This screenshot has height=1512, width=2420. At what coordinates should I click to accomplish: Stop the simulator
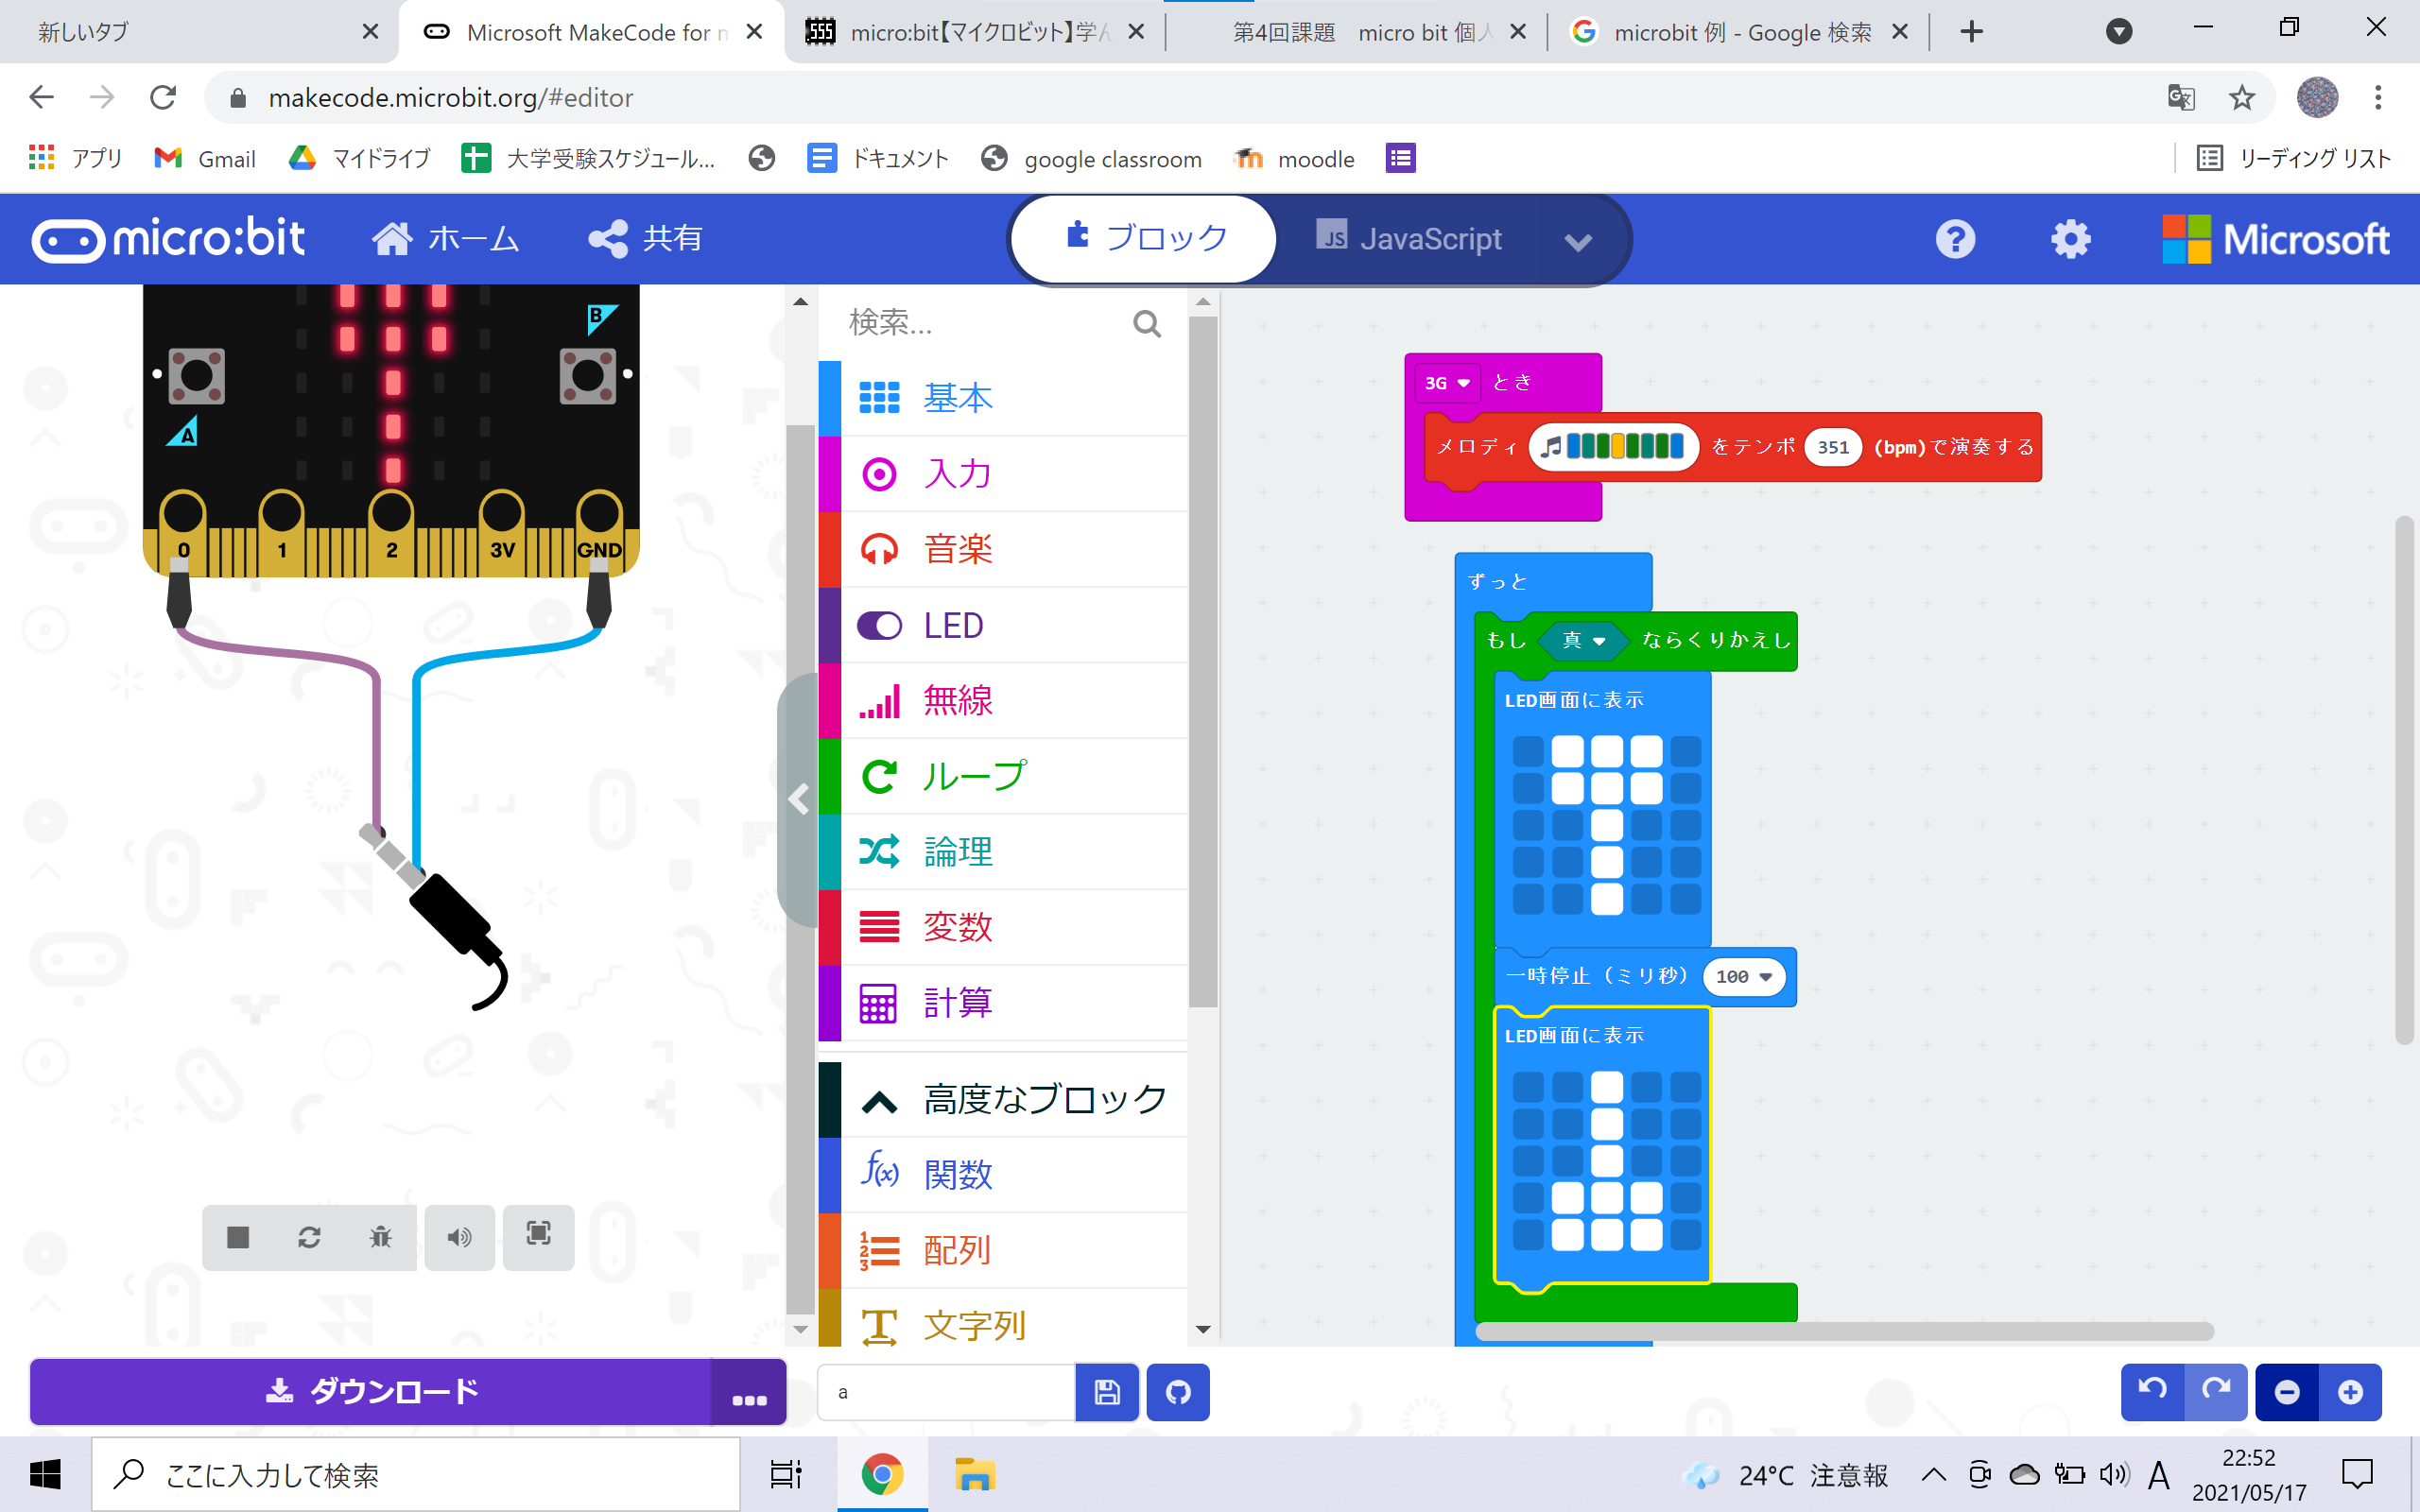point(238,1237)
